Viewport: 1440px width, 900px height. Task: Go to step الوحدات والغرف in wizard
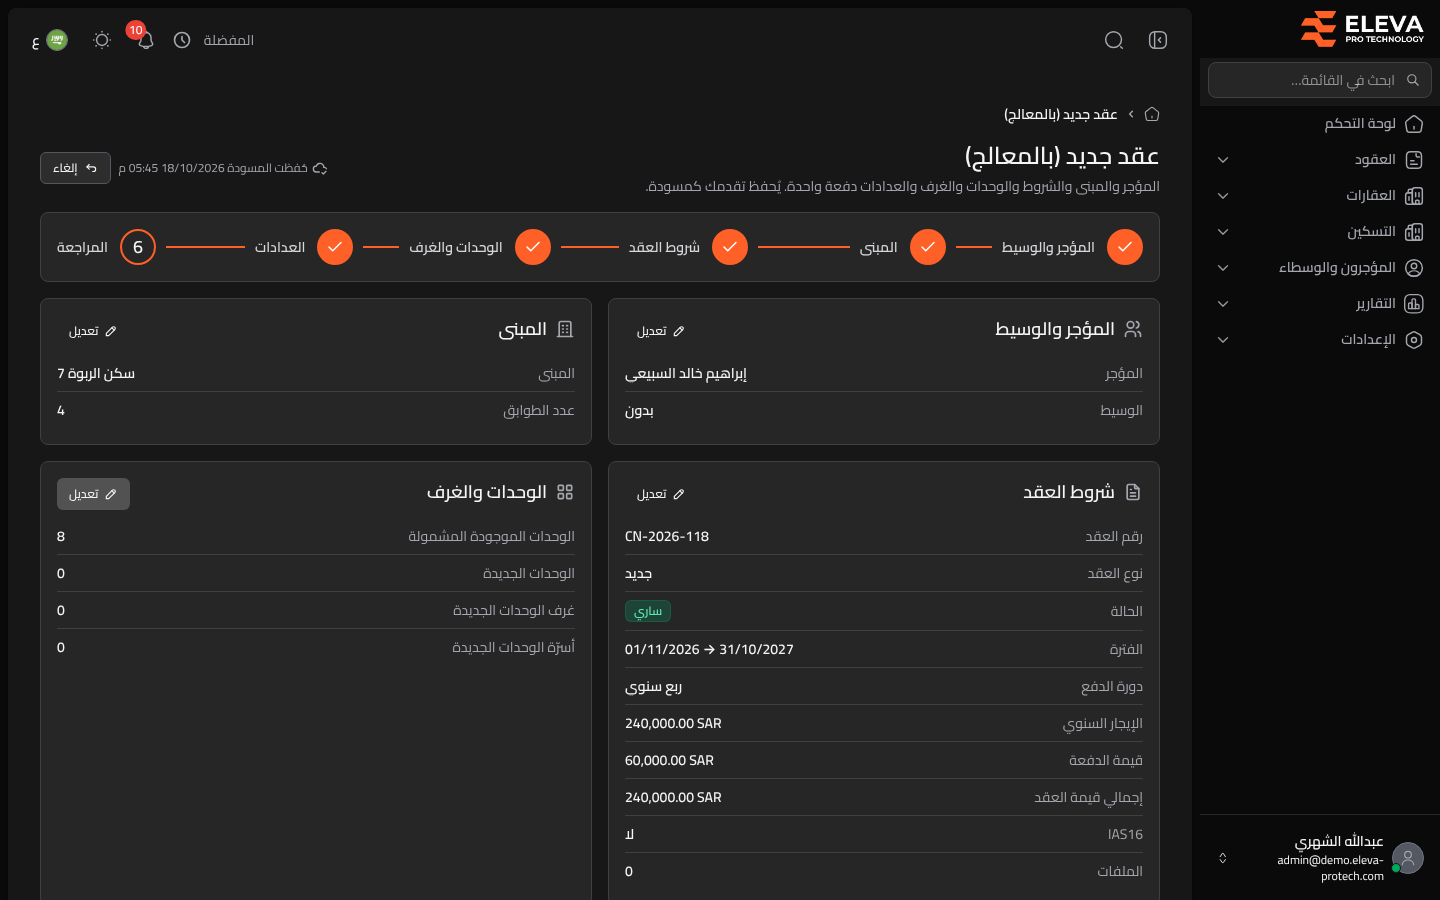click(480, 247)
